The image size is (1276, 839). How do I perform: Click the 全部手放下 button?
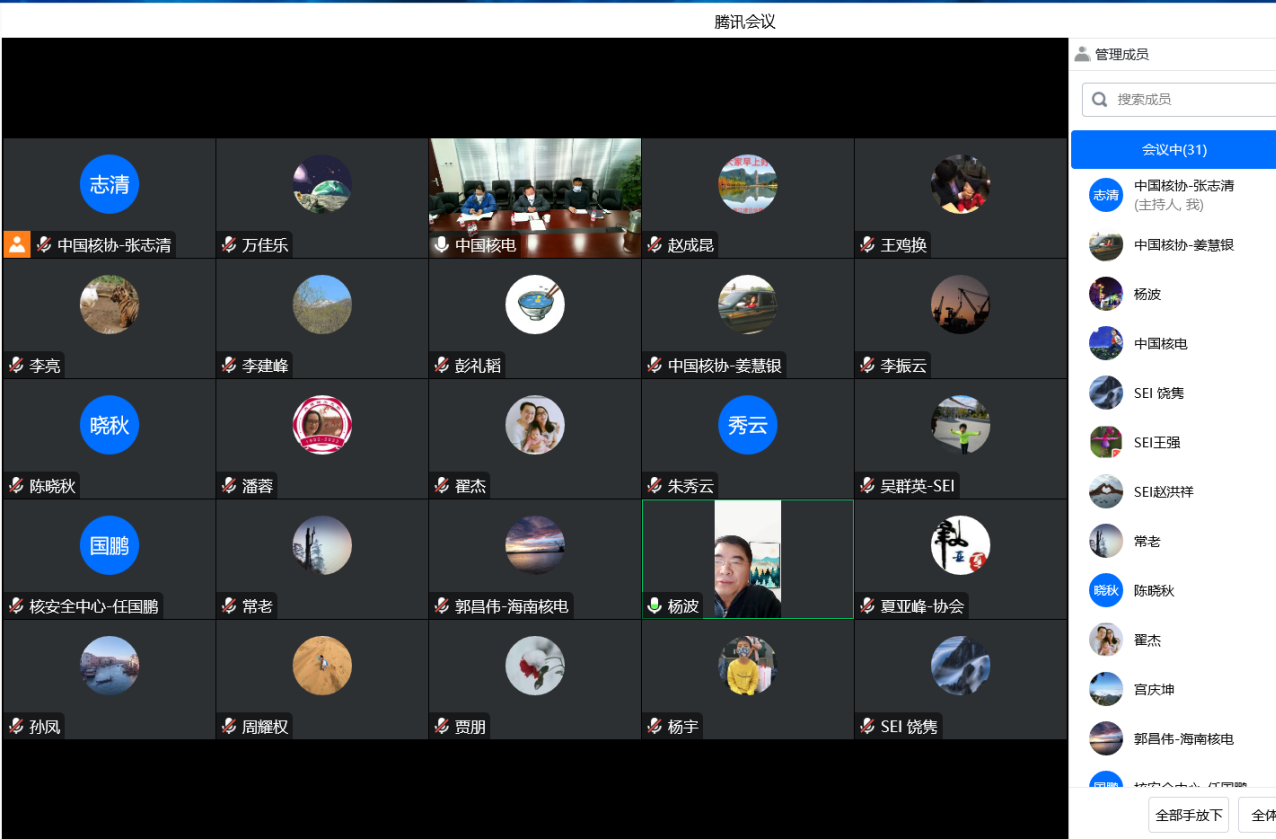(x=1189, y=815)
